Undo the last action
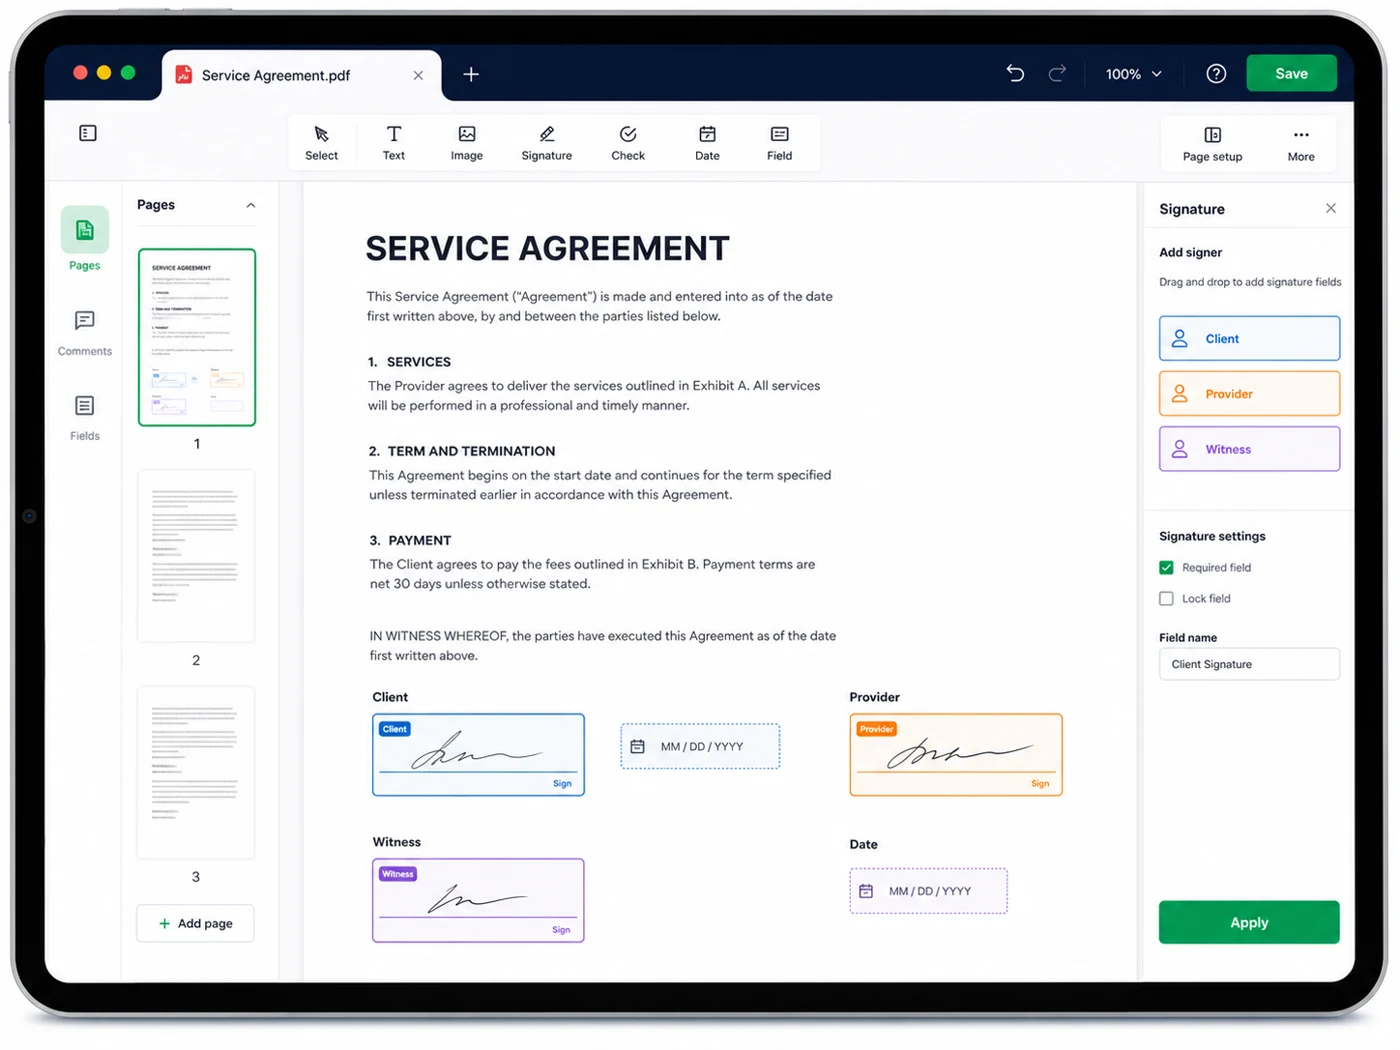The width and height of the screenshot is (1400, 1050). click(1015, 73)
